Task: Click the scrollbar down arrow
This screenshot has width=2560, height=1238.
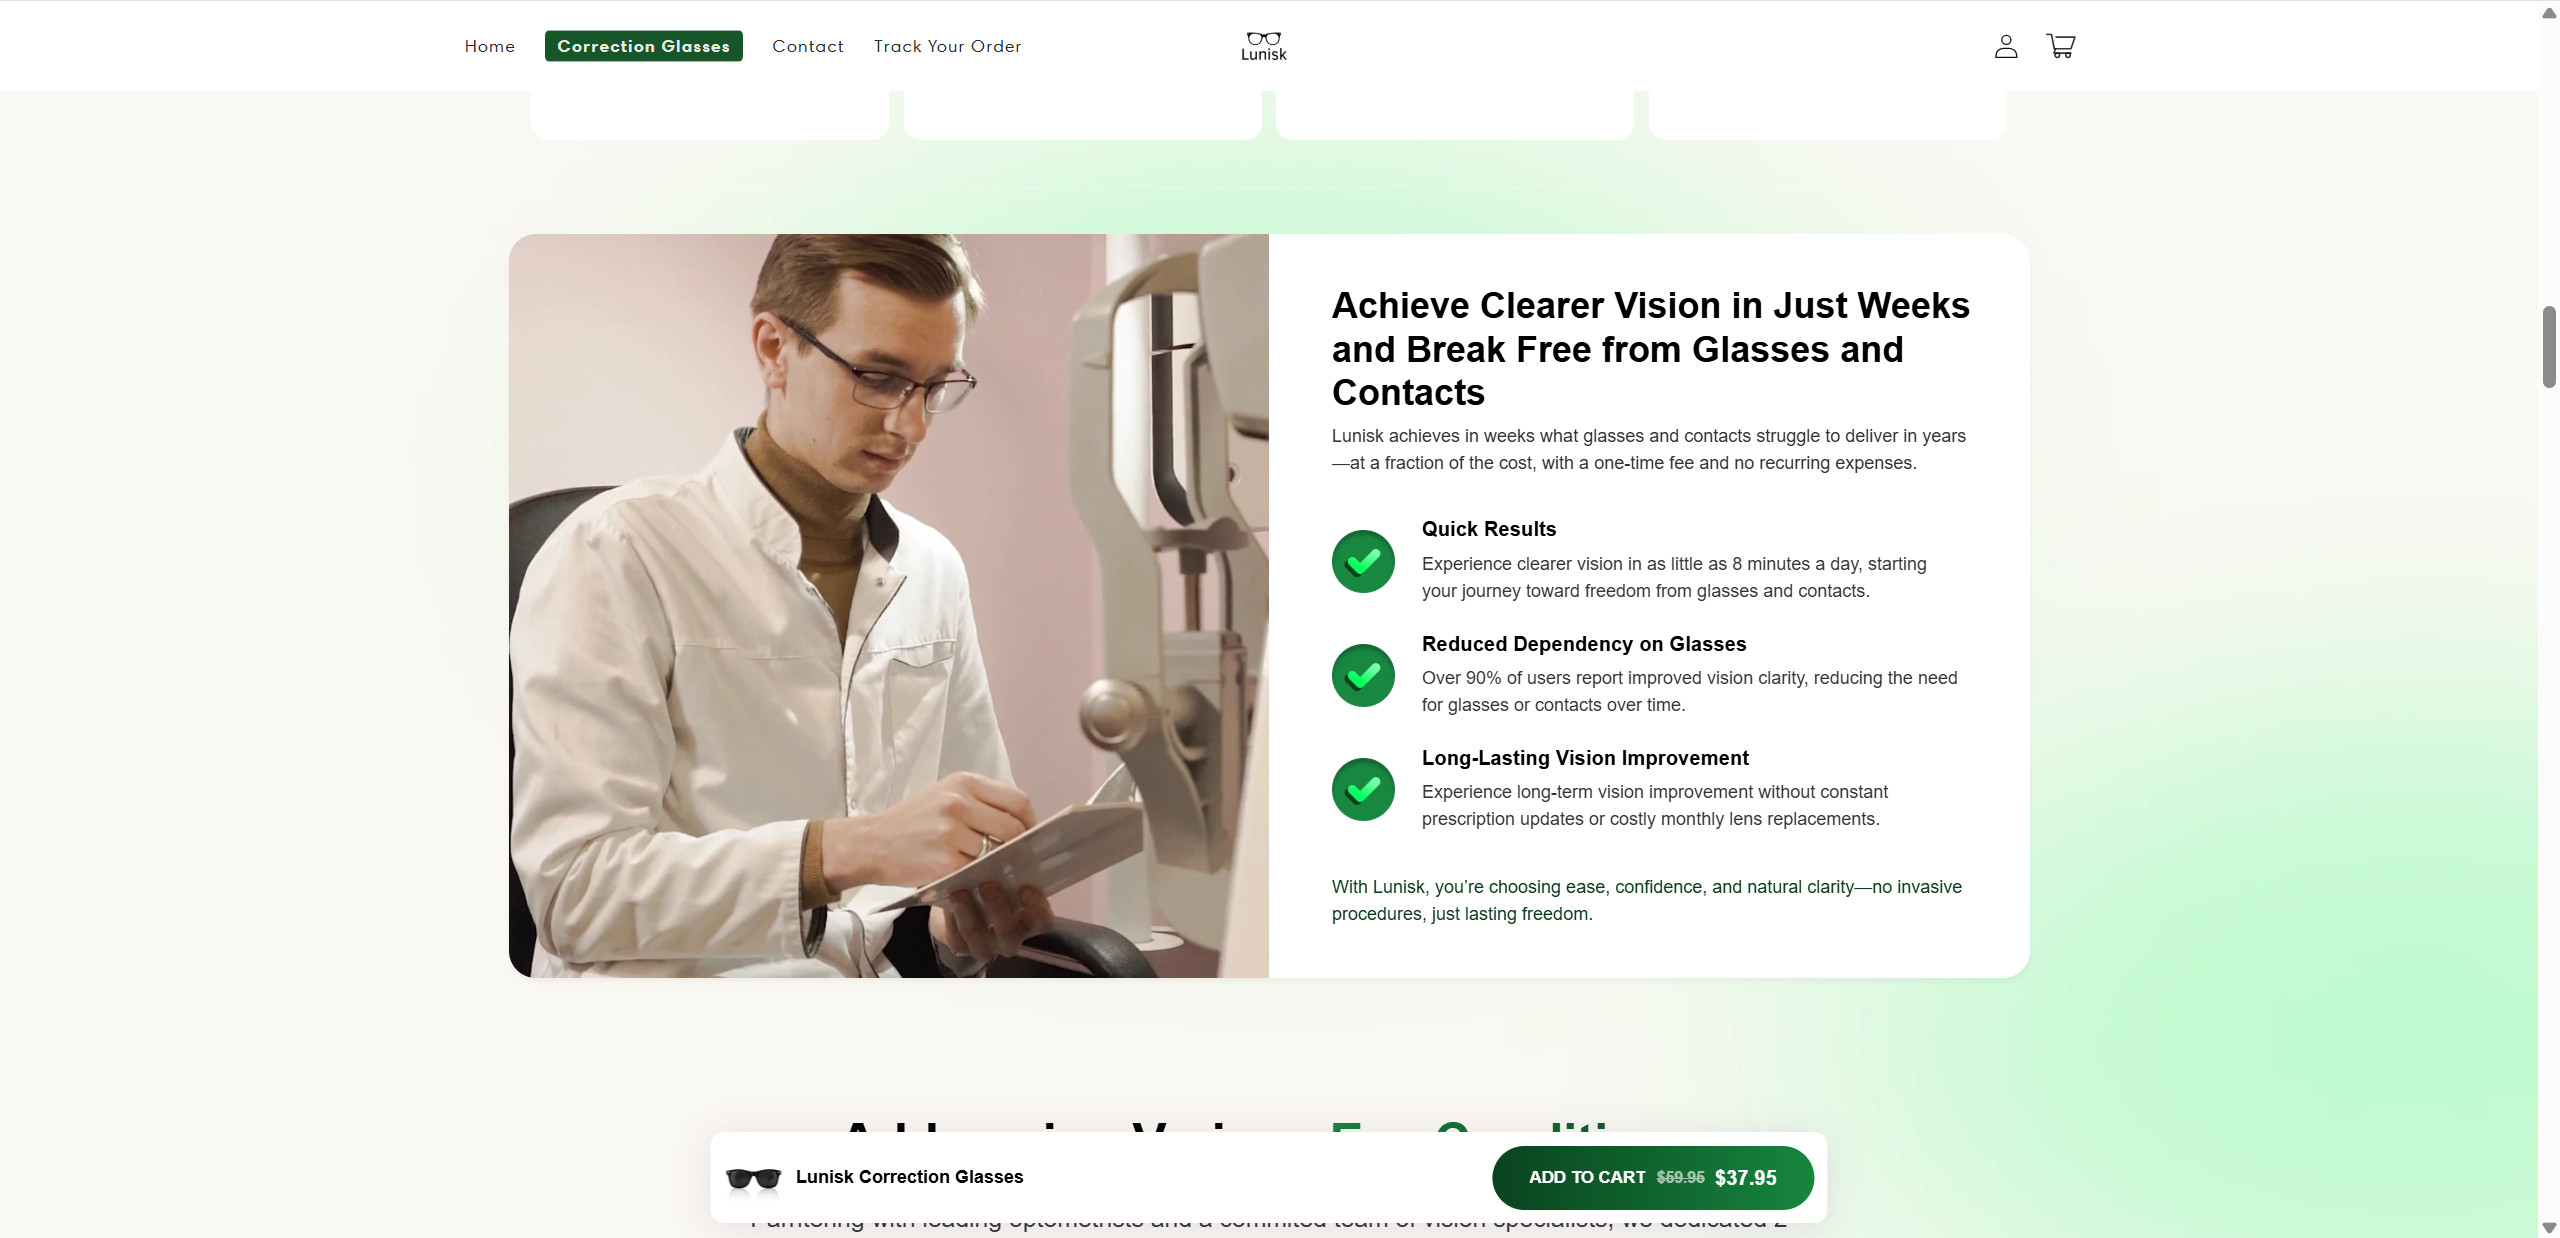Action: [x=2549, y=1226]
